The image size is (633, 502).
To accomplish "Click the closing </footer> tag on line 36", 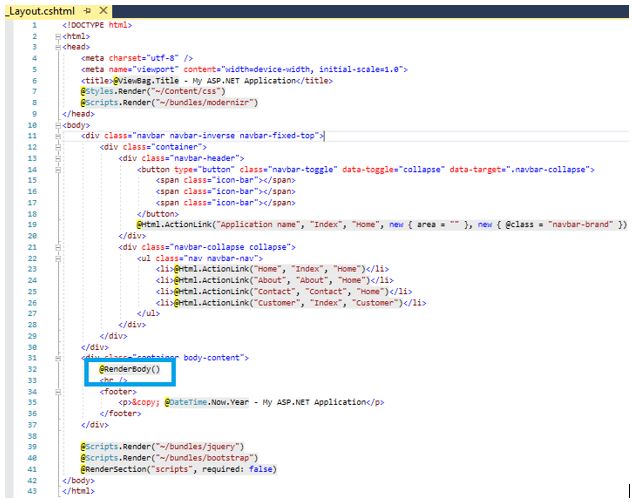I will coord(120,414).
